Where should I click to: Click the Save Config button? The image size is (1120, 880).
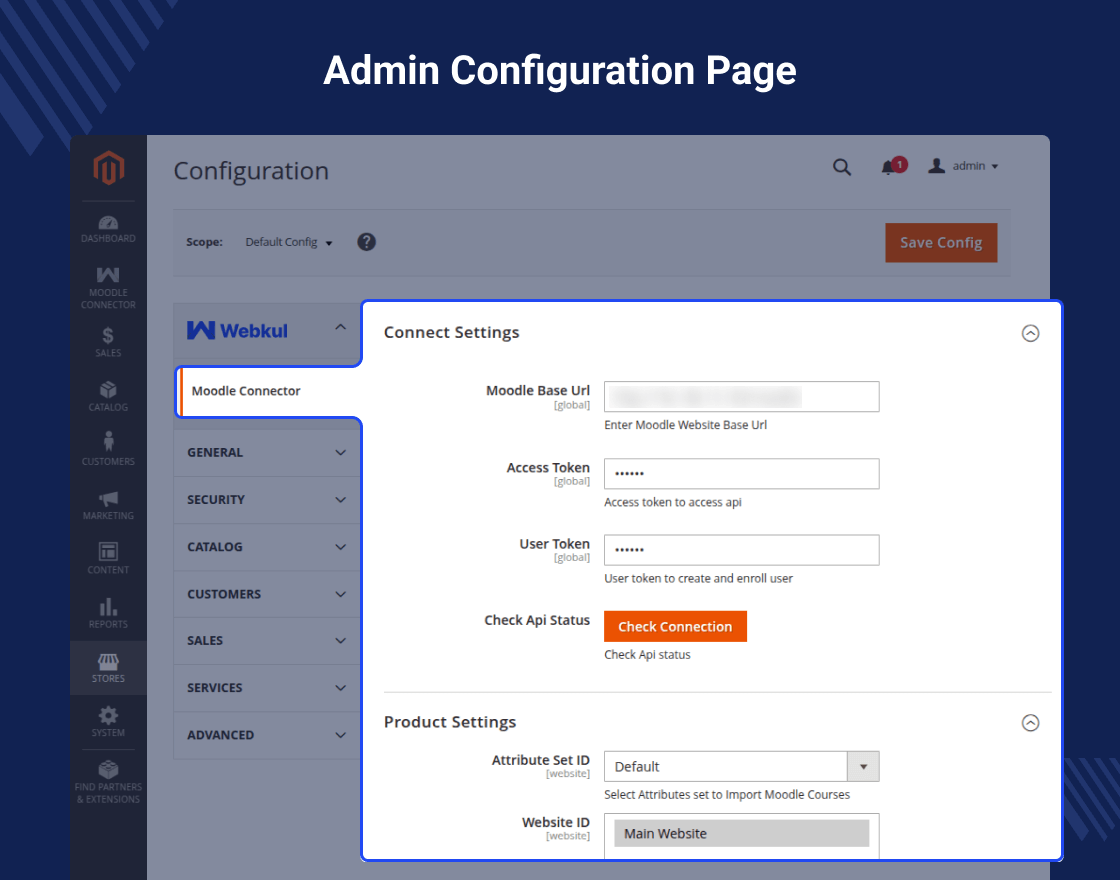click(x=941, y=243)
